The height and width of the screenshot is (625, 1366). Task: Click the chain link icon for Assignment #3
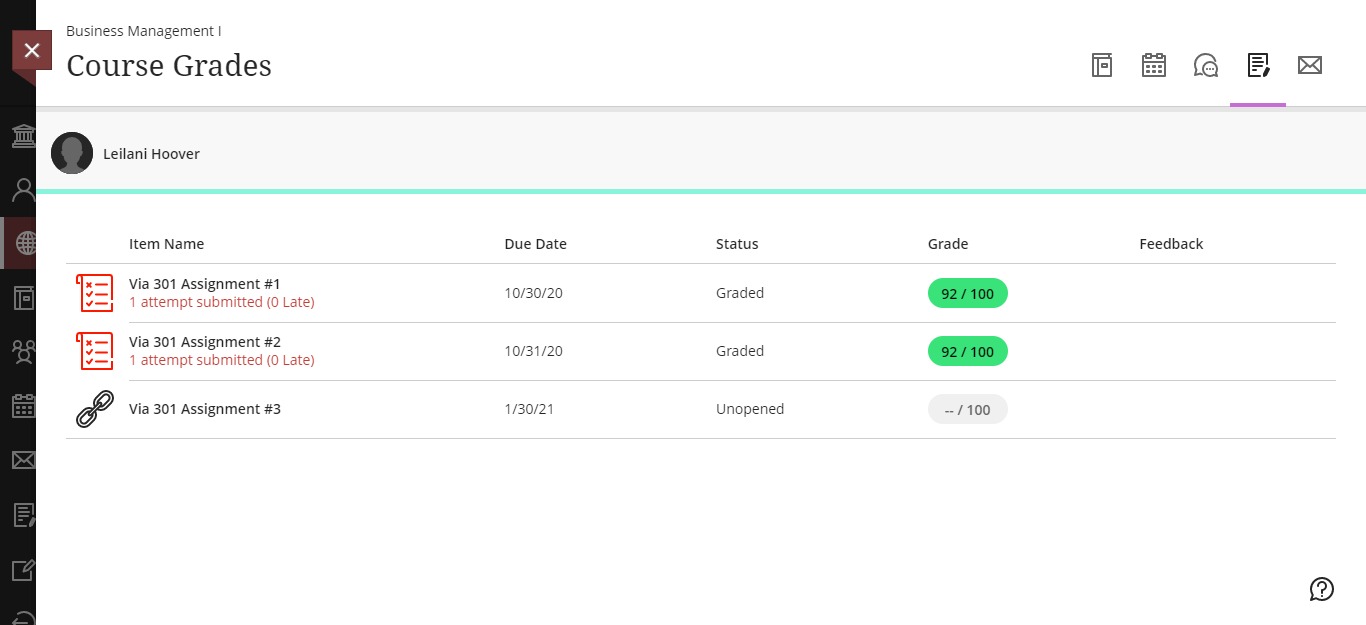95,409
